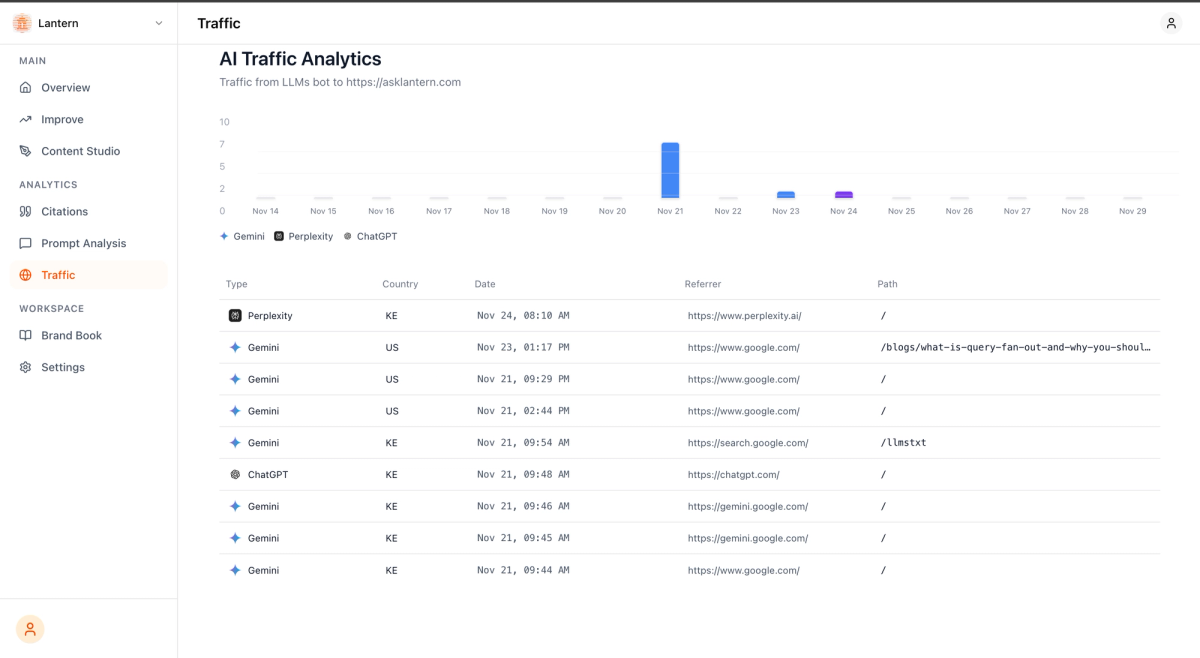Click gemini.google.com referrer in 09:45 AM row
This screenshot has height=658, width=1200.
coord(748,538)
